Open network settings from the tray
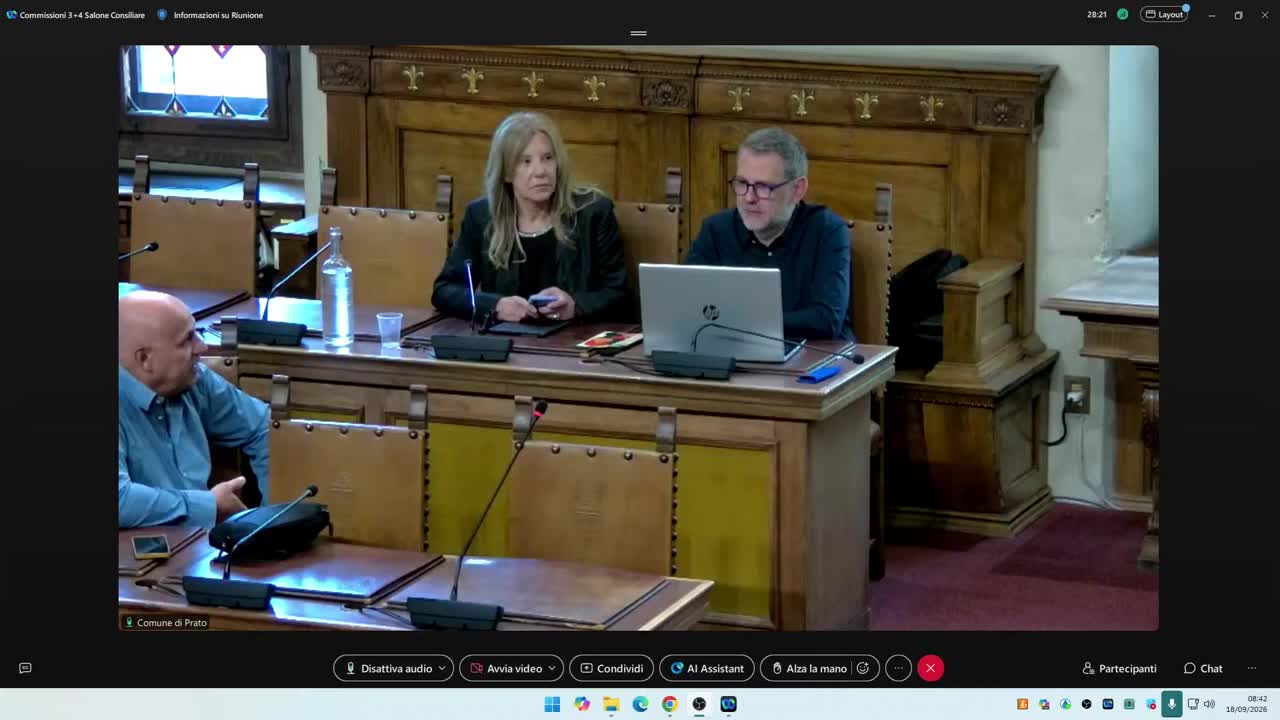This screenshot has width=1280, height=720. point(1193,704)
